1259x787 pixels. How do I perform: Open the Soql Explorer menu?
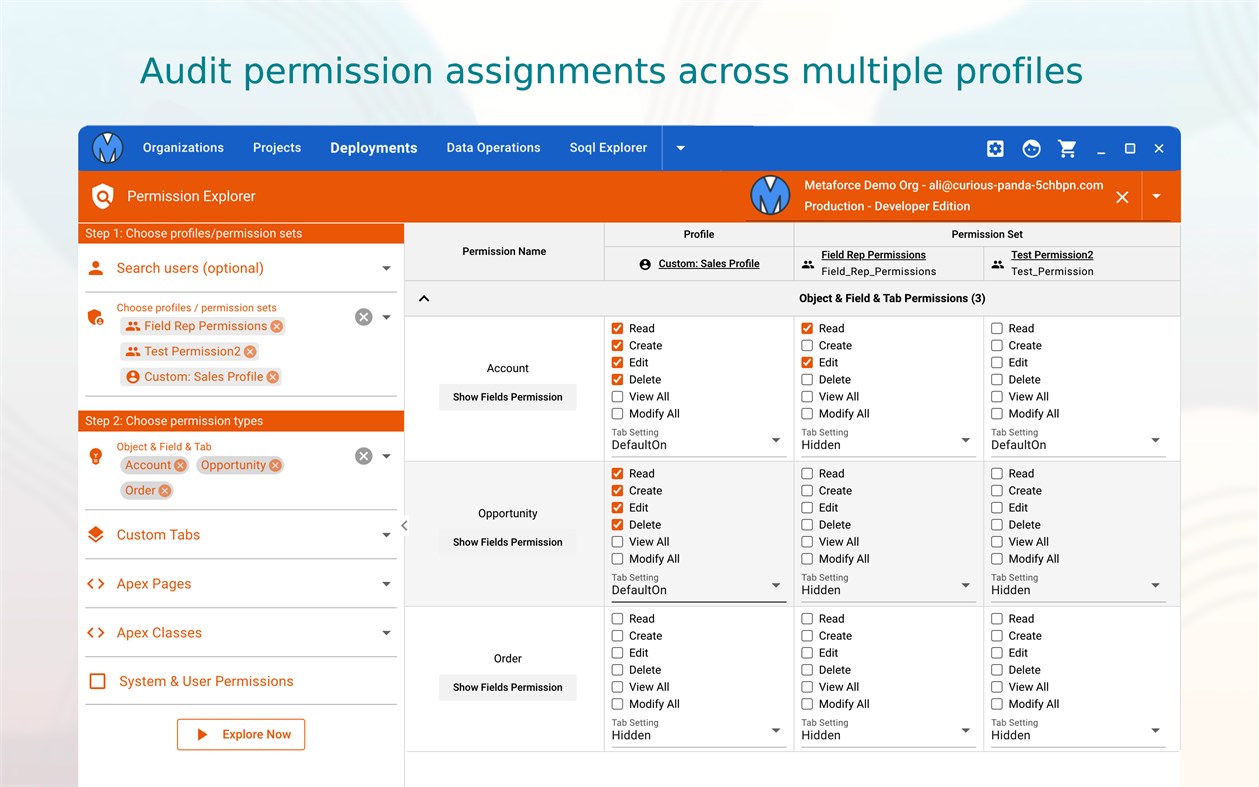[x=608, y=148]
